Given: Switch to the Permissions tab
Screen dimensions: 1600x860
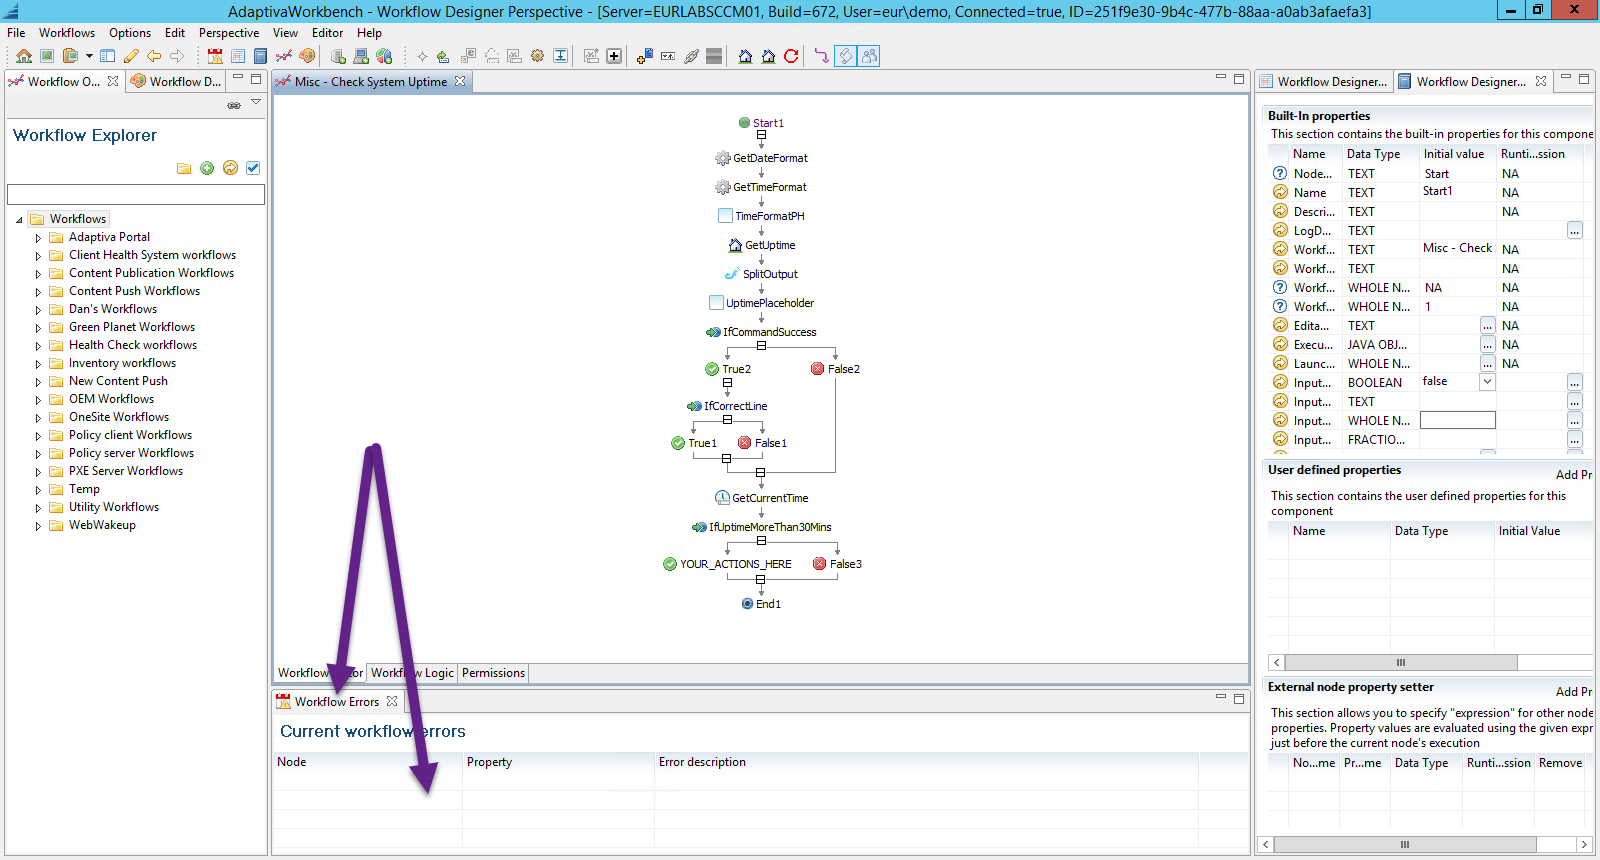Looking at the screenshot, I should 493,673.
